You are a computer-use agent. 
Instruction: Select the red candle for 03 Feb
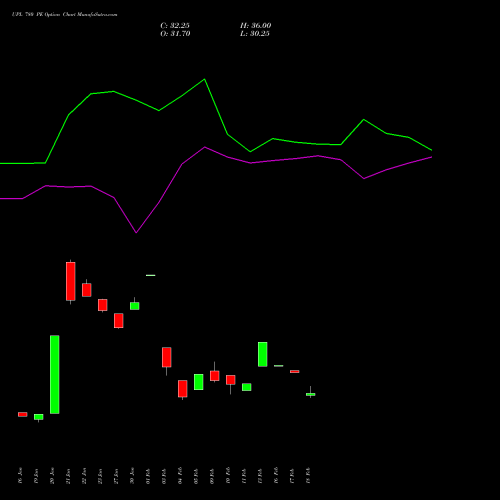[167, 357]
